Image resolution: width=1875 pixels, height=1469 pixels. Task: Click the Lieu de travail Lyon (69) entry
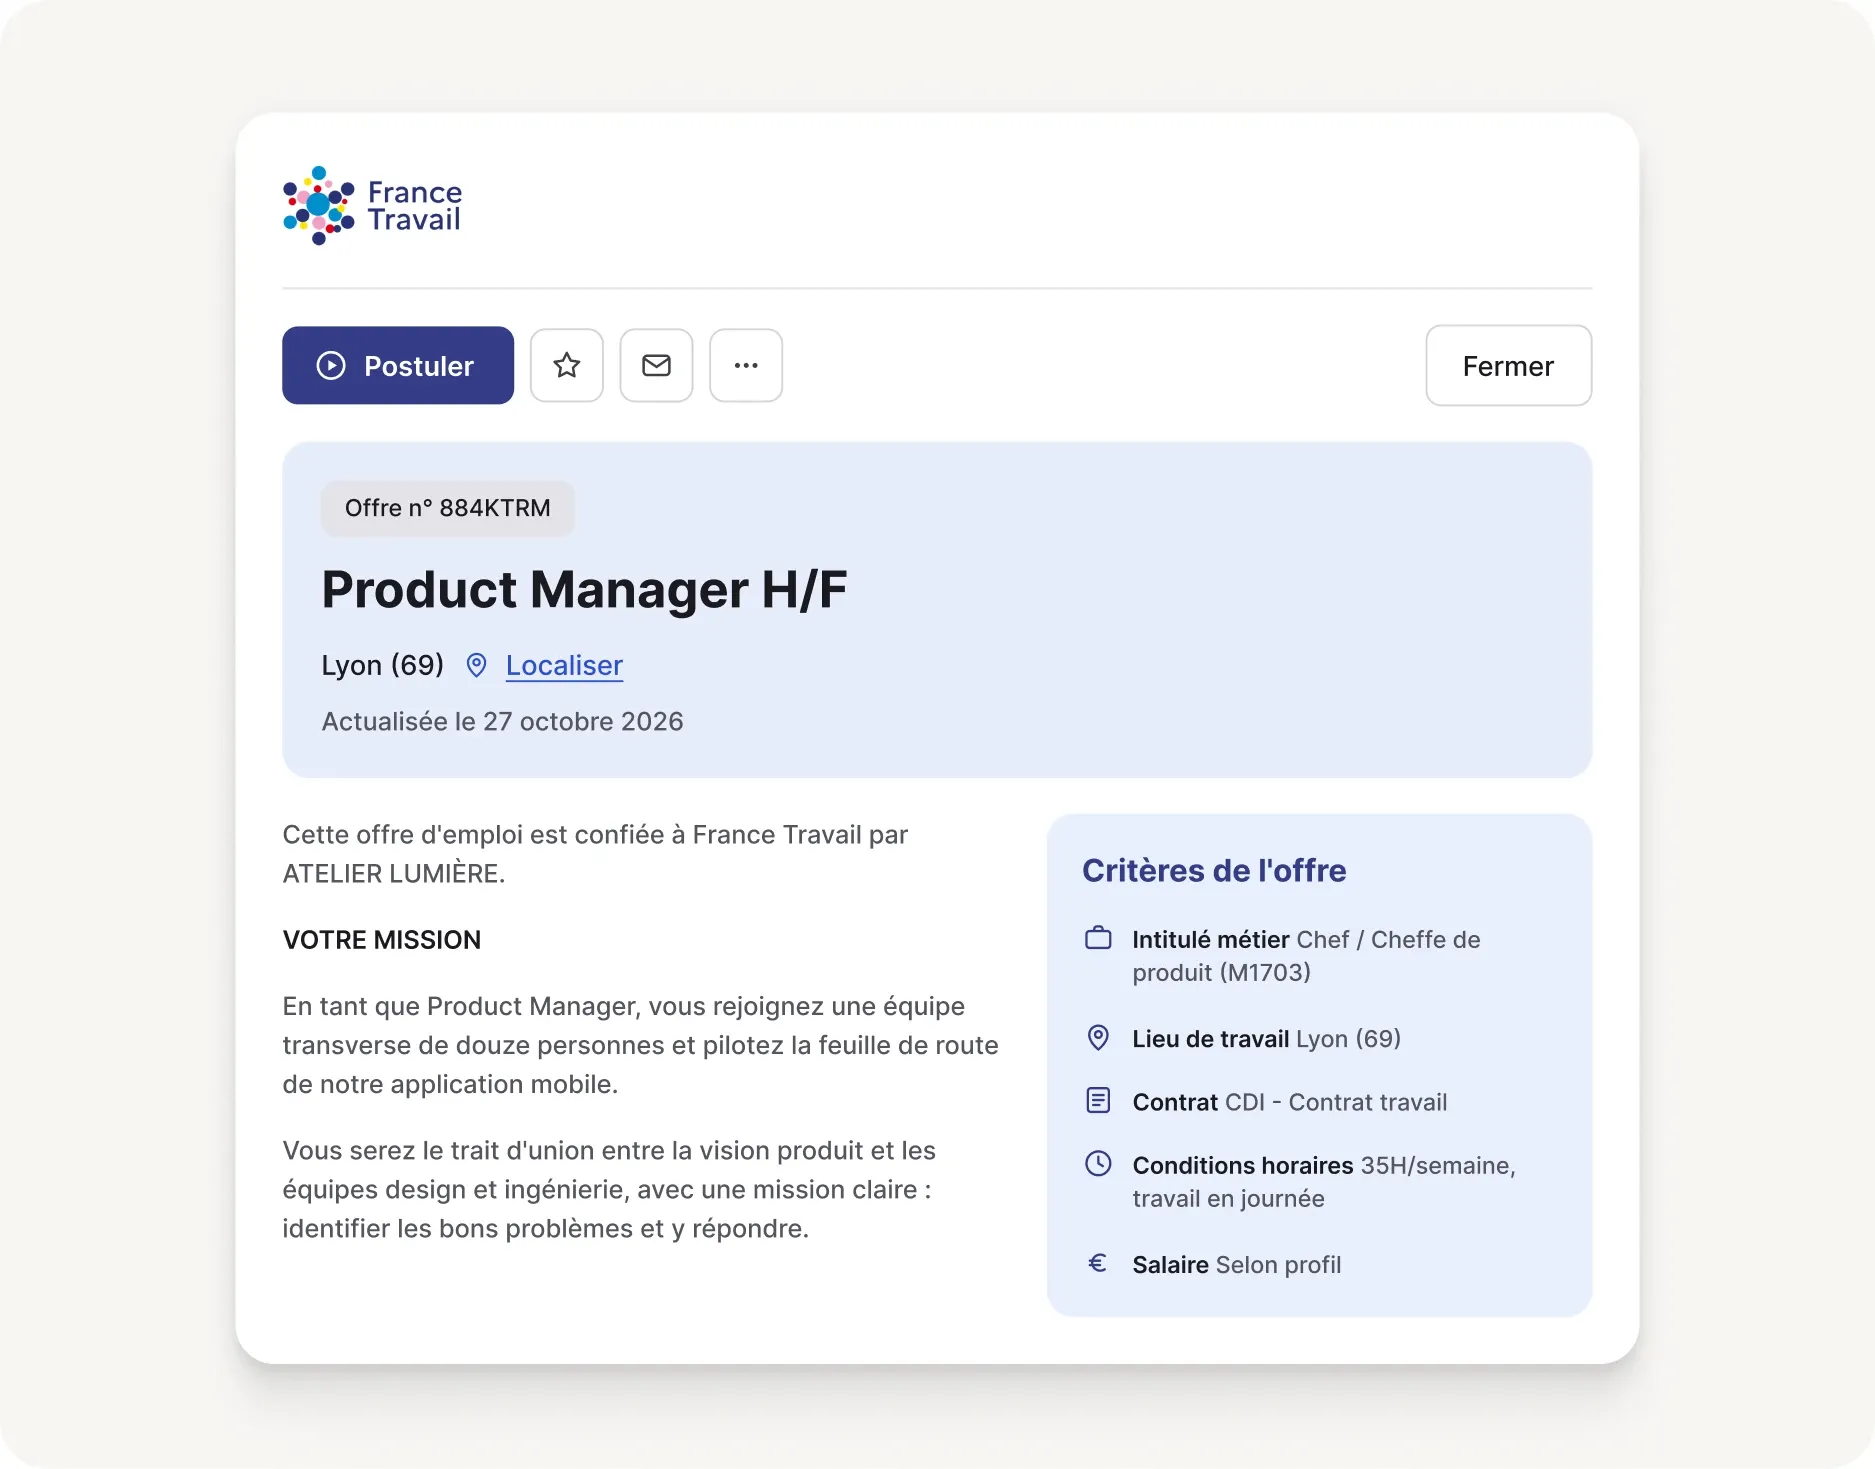1267,1038
